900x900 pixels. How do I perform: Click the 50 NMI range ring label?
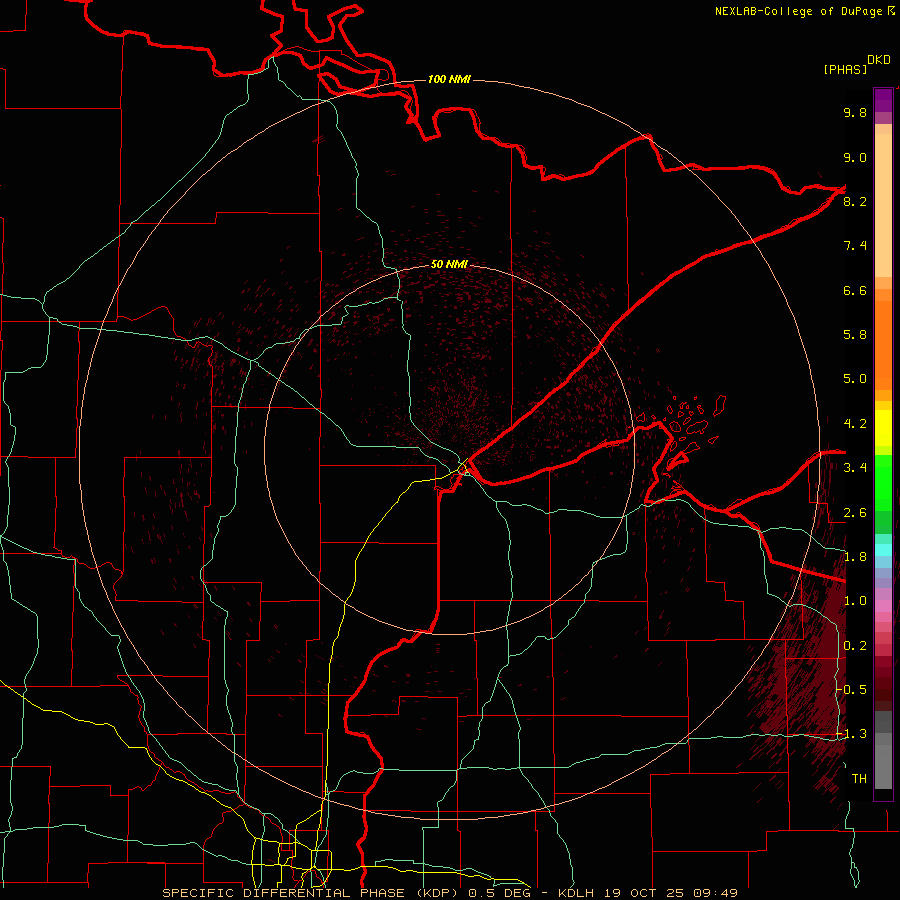[449, 264]
